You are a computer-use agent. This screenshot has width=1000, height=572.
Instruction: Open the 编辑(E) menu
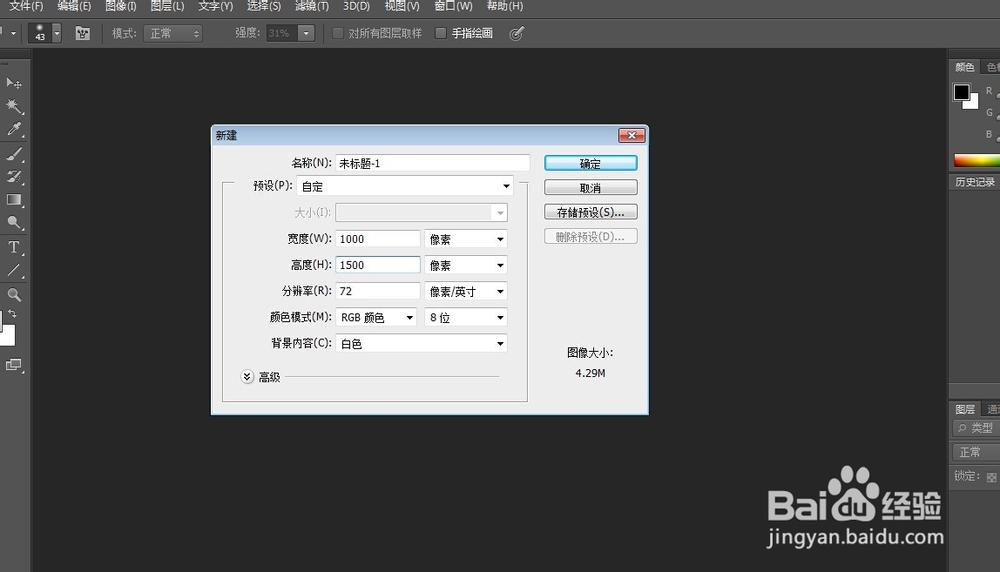click(x=74, y=6)
